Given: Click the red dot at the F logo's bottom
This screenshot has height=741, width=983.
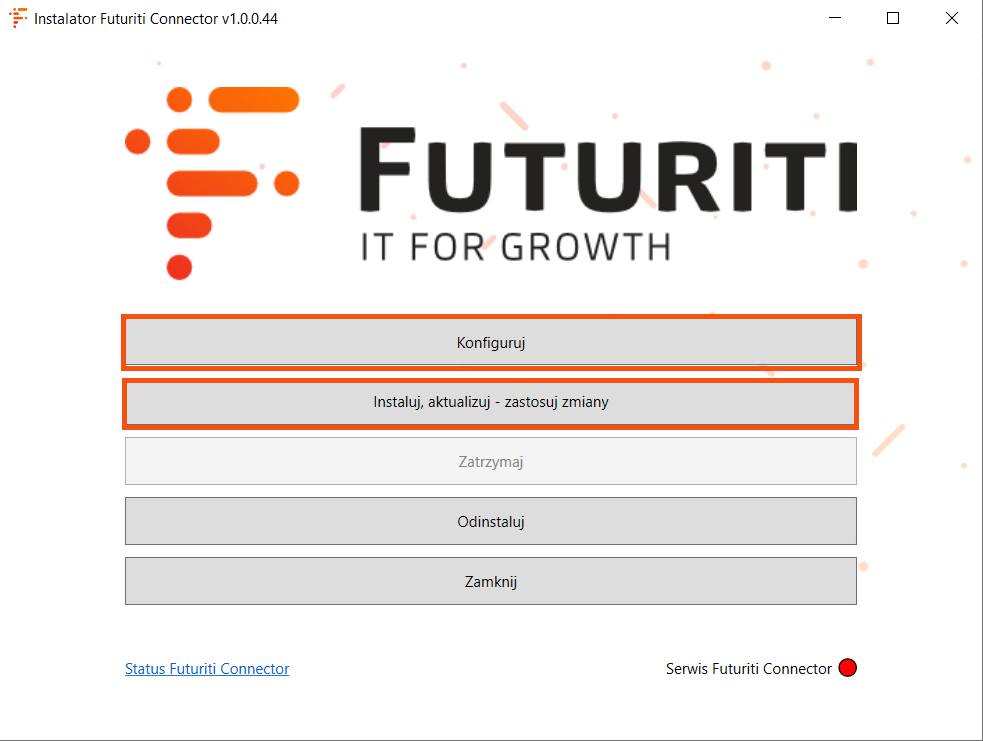Looking at the screenshot, I should [x=179, y=267].
